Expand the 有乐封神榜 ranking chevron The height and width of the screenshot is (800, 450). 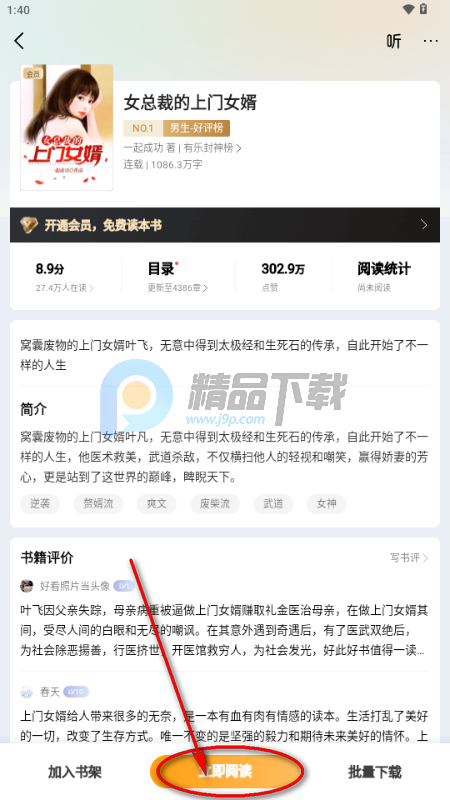click(239, 148)
